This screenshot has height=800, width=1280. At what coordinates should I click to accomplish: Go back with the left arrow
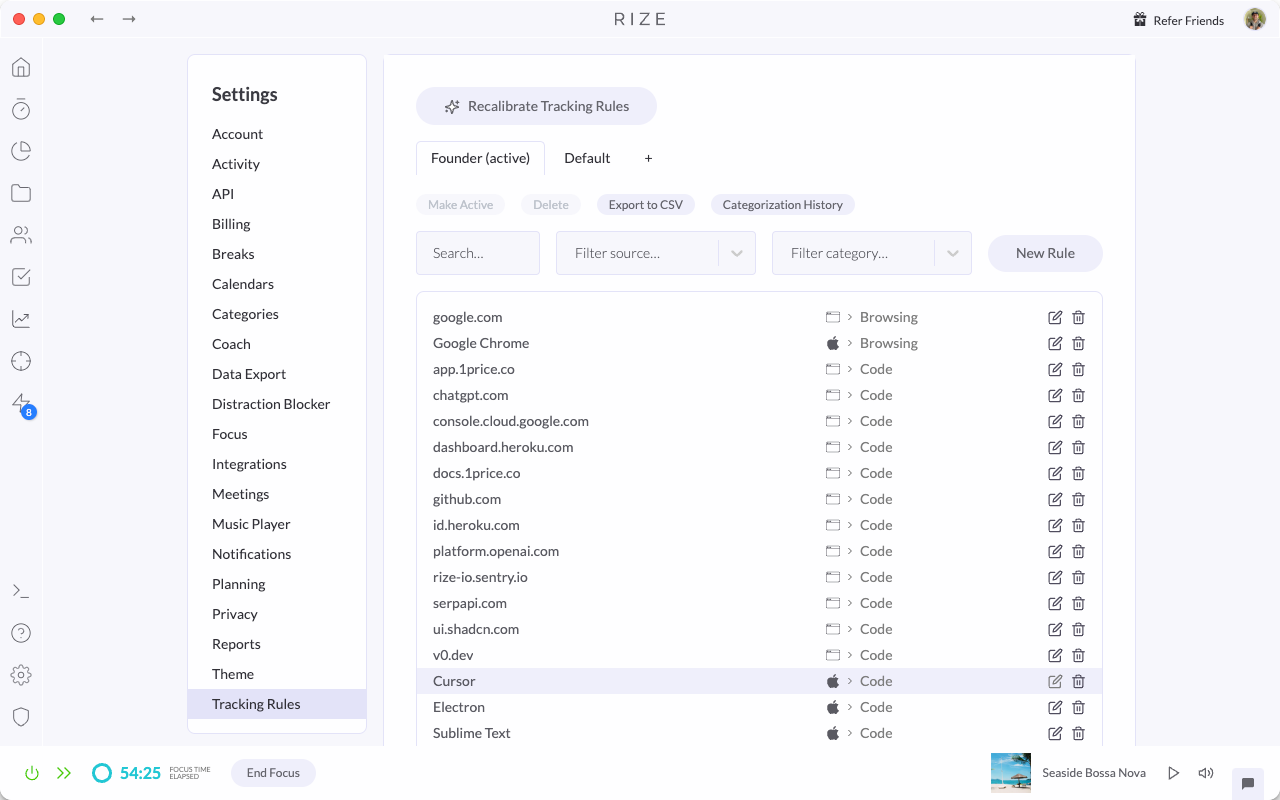[x=97, y=19]
